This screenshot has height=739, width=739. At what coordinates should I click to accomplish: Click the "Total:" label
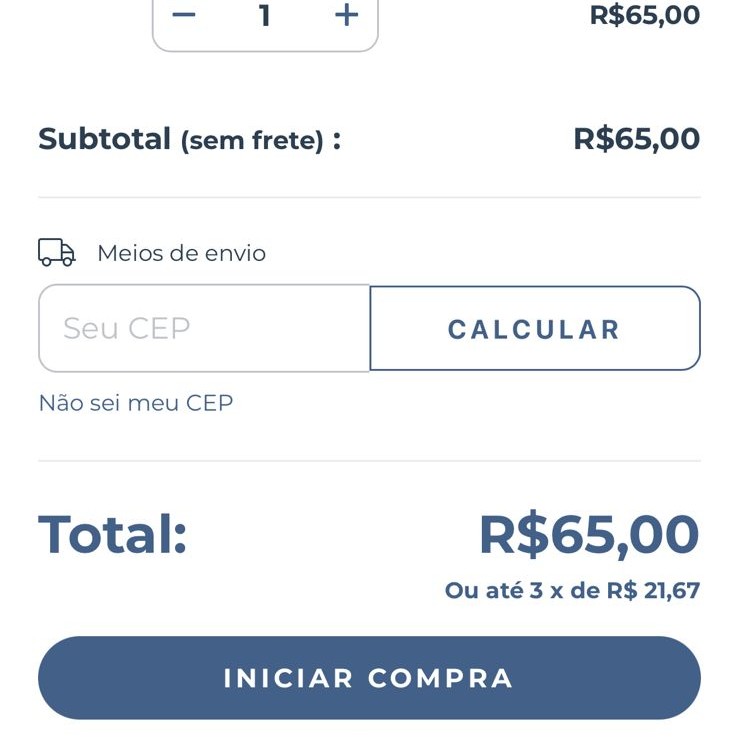point(113,534)
